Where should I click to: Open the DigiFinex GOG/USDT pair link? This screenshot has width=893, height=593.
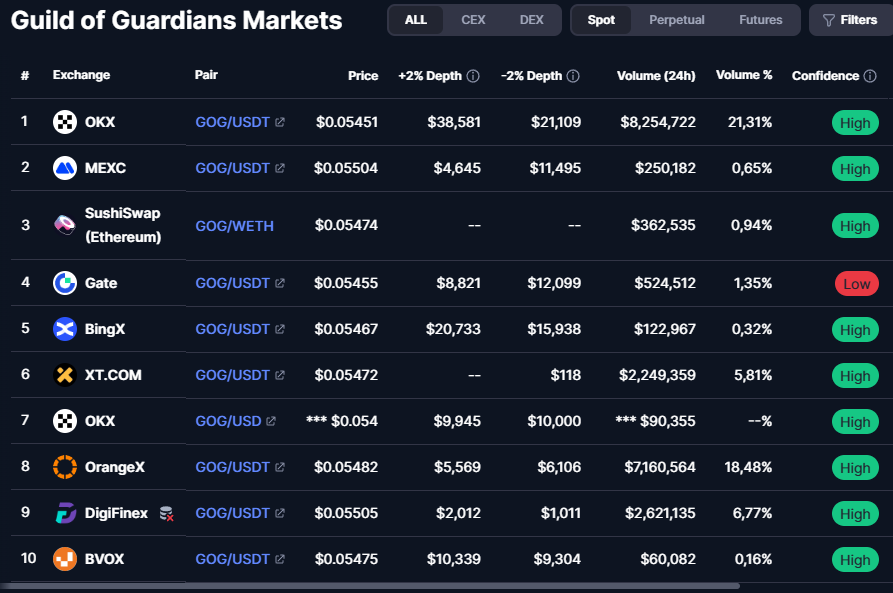tap(232, 513)
